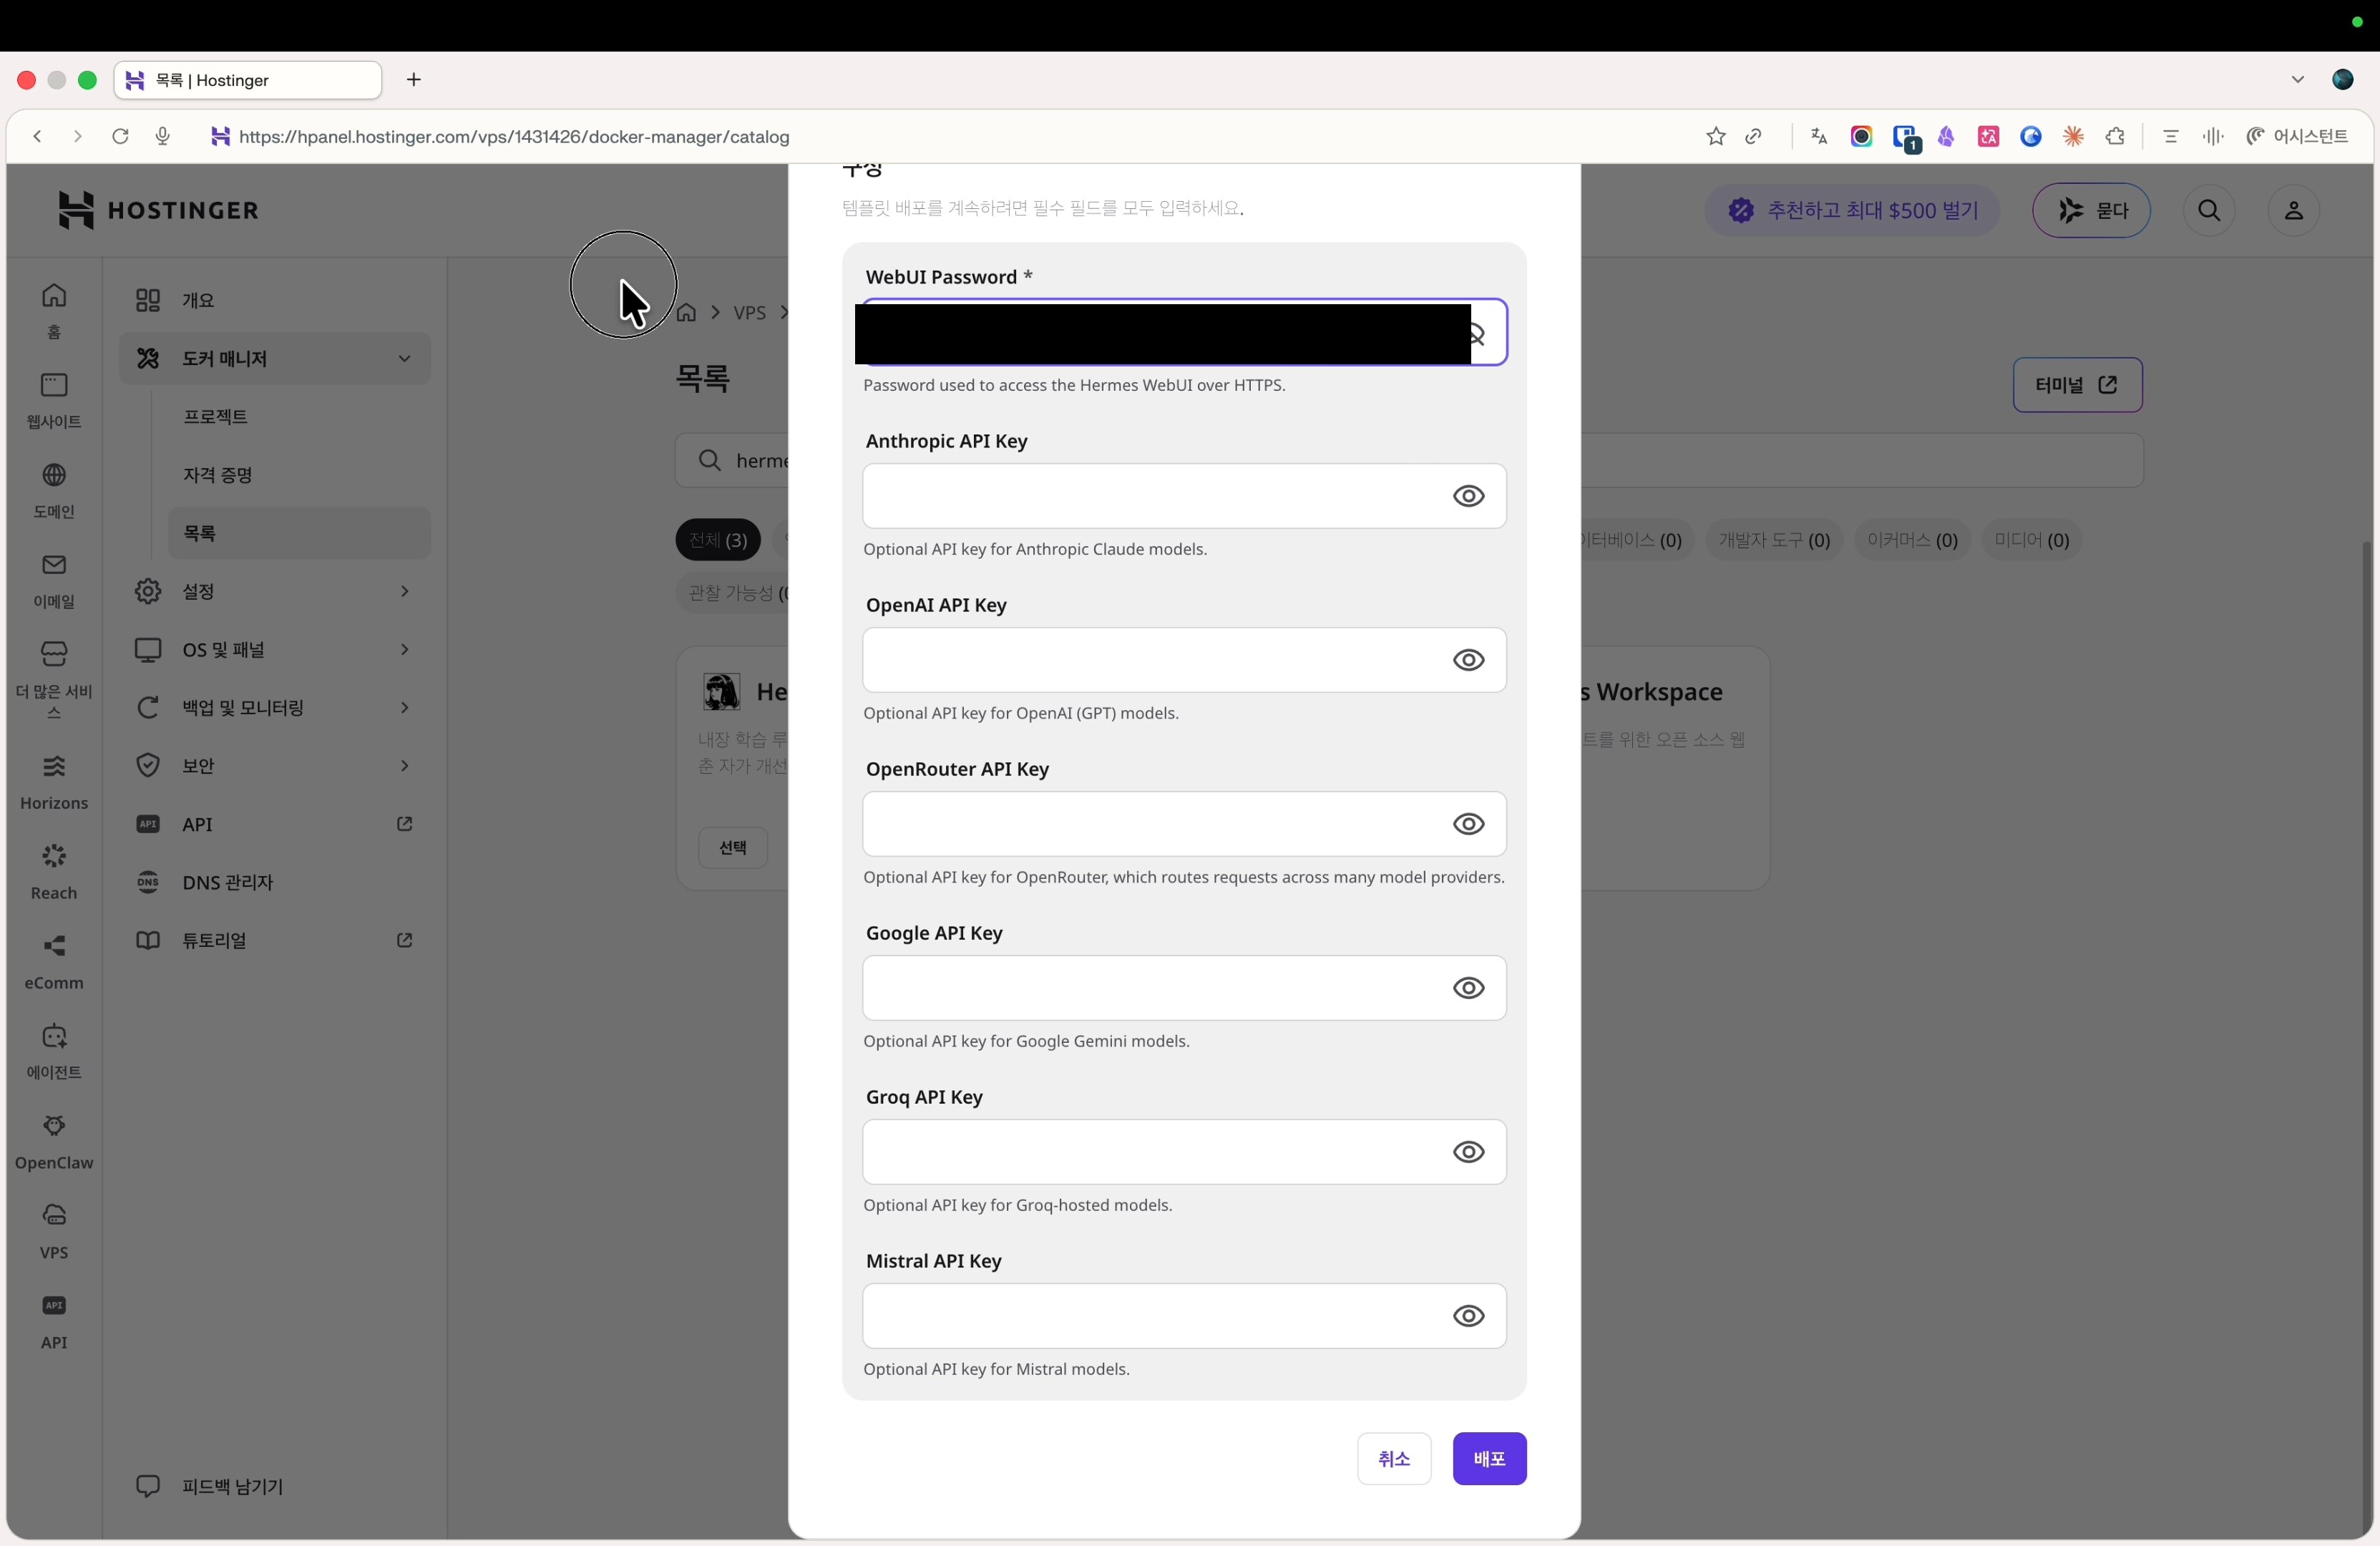The image size is (2380, 1546).
Task: Click the 취소 cancel button
Action: point(1394,1459)
